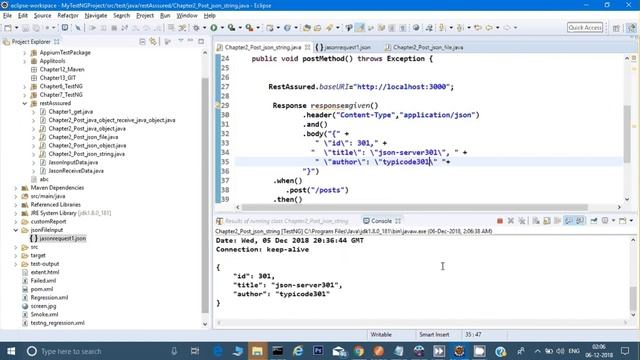
Task: Toggle Mark Occurrences highlighted toolbar button
Action: [360, 28]
